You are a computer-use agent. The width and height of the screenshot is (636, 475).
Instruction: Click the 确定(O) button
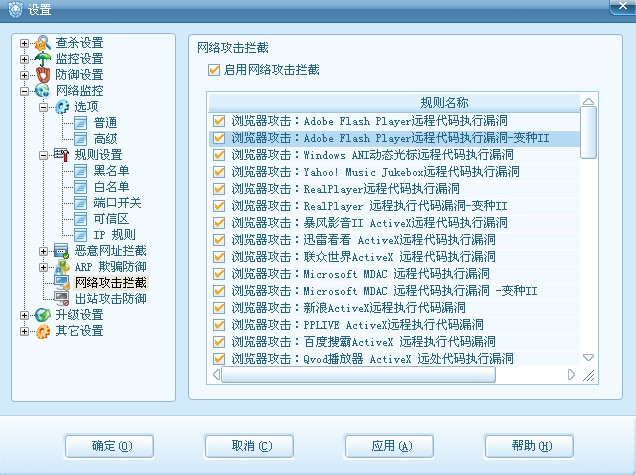(109, 446)
